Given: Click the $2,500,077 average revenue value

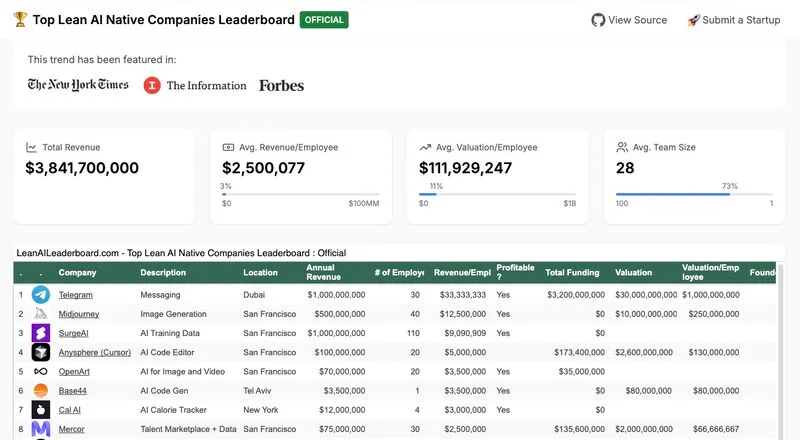Looking at the screenshot, I should [263, 168].
